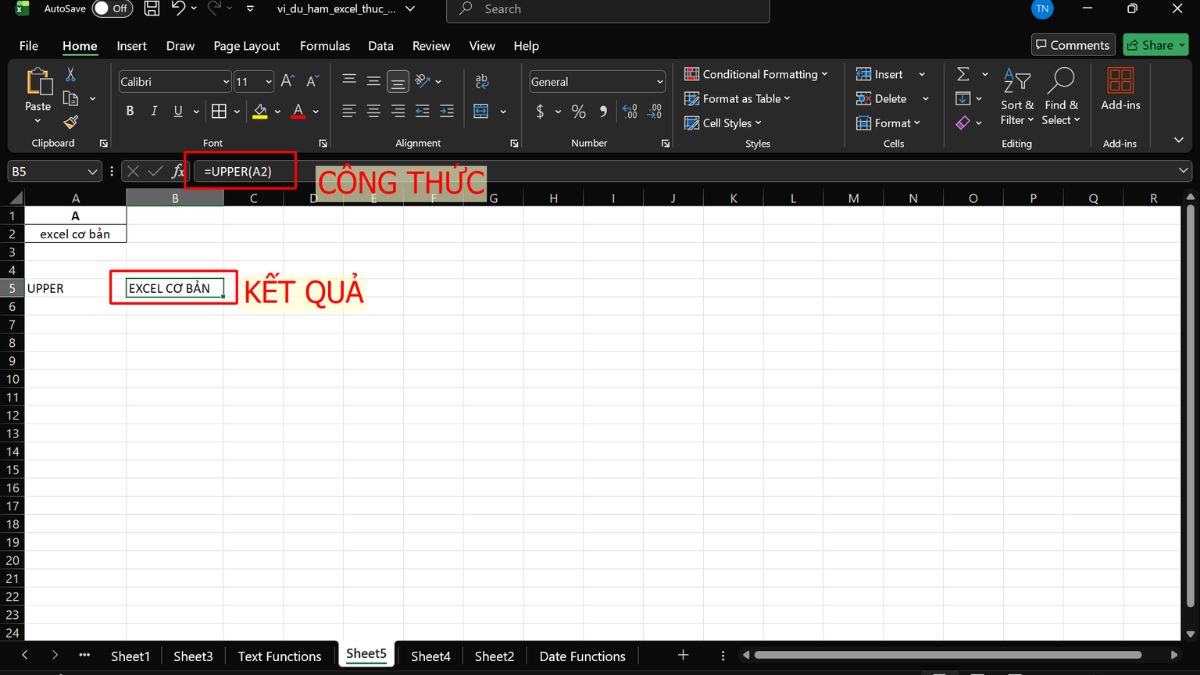1200x675 pixels.
Task: Open the Conditional Formatting dropdown
Action: click(757, 74)
